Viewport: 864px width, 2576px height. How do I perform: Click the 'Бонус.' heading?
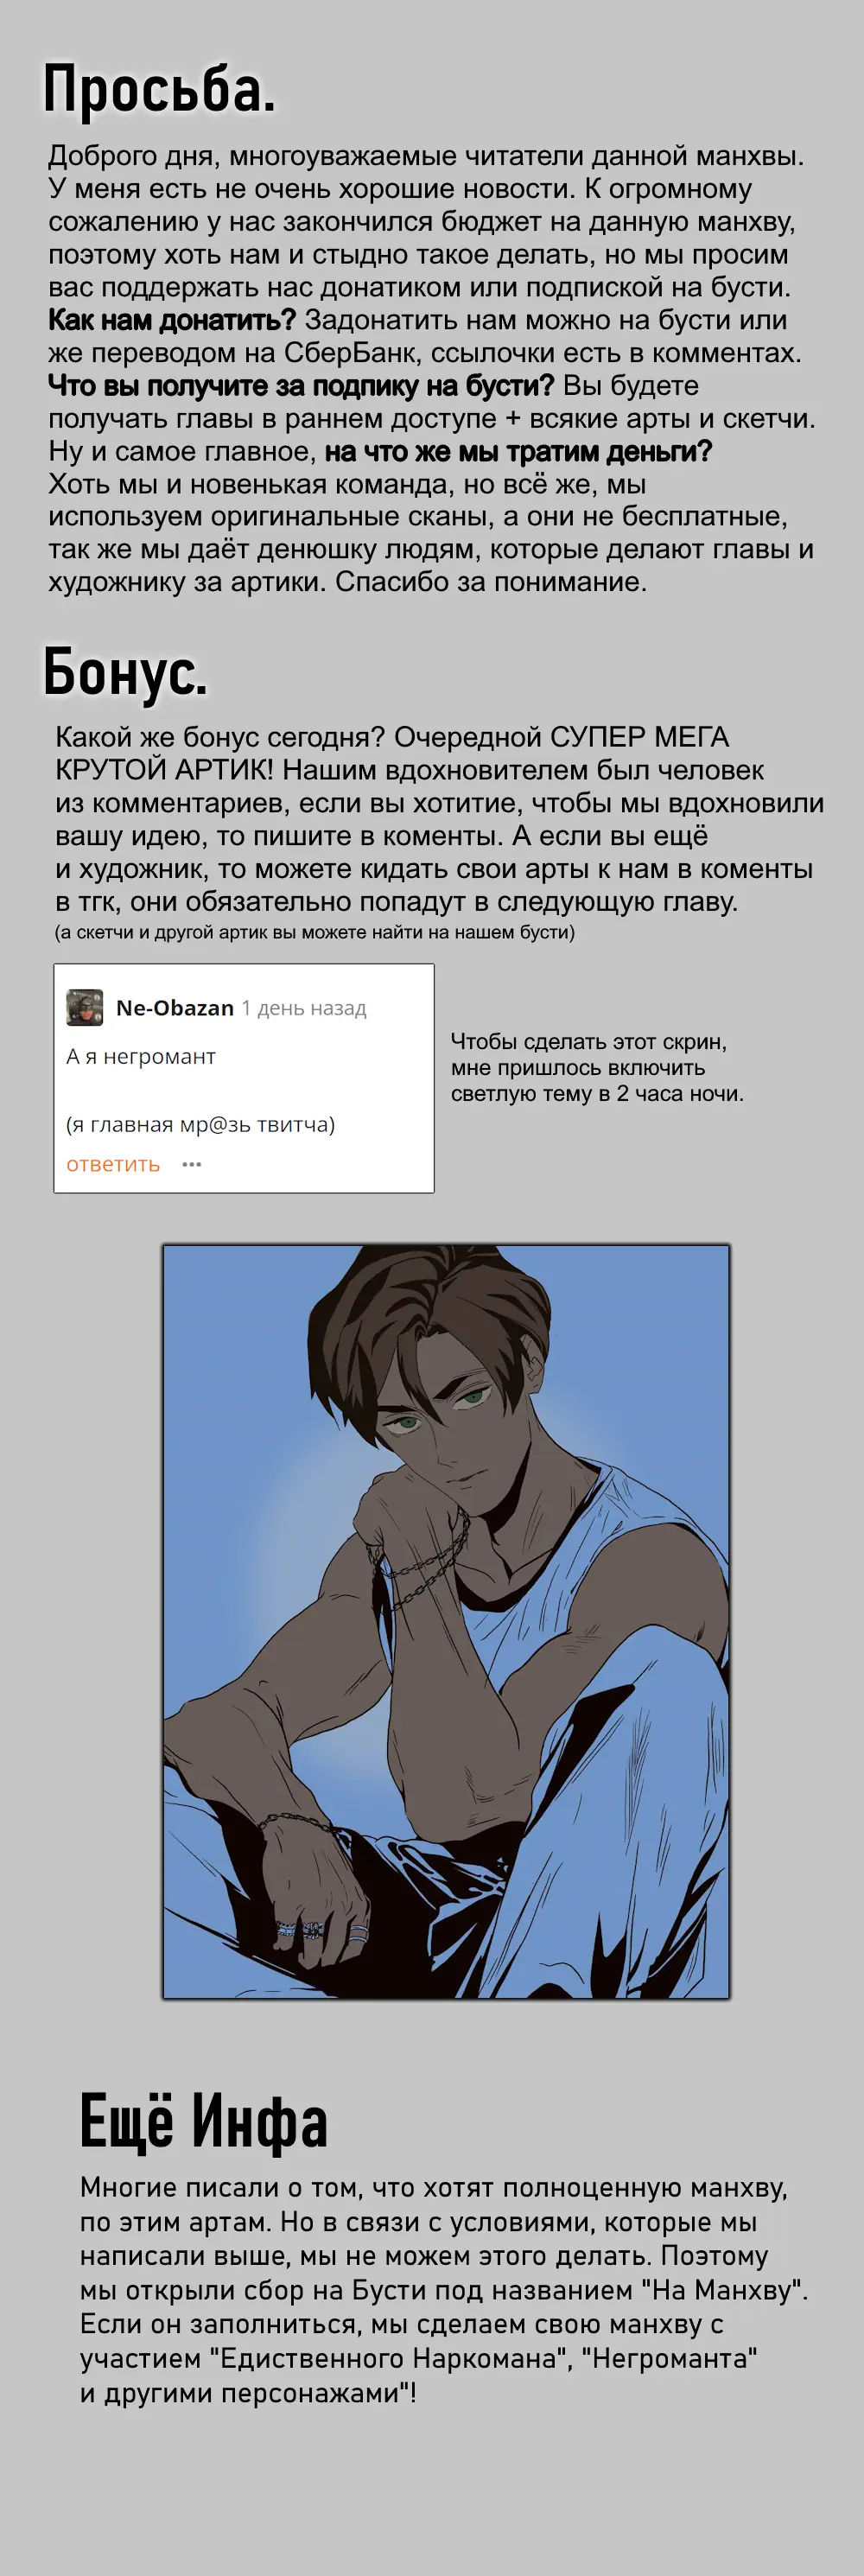pyautogui.click(x=125, y=671)
